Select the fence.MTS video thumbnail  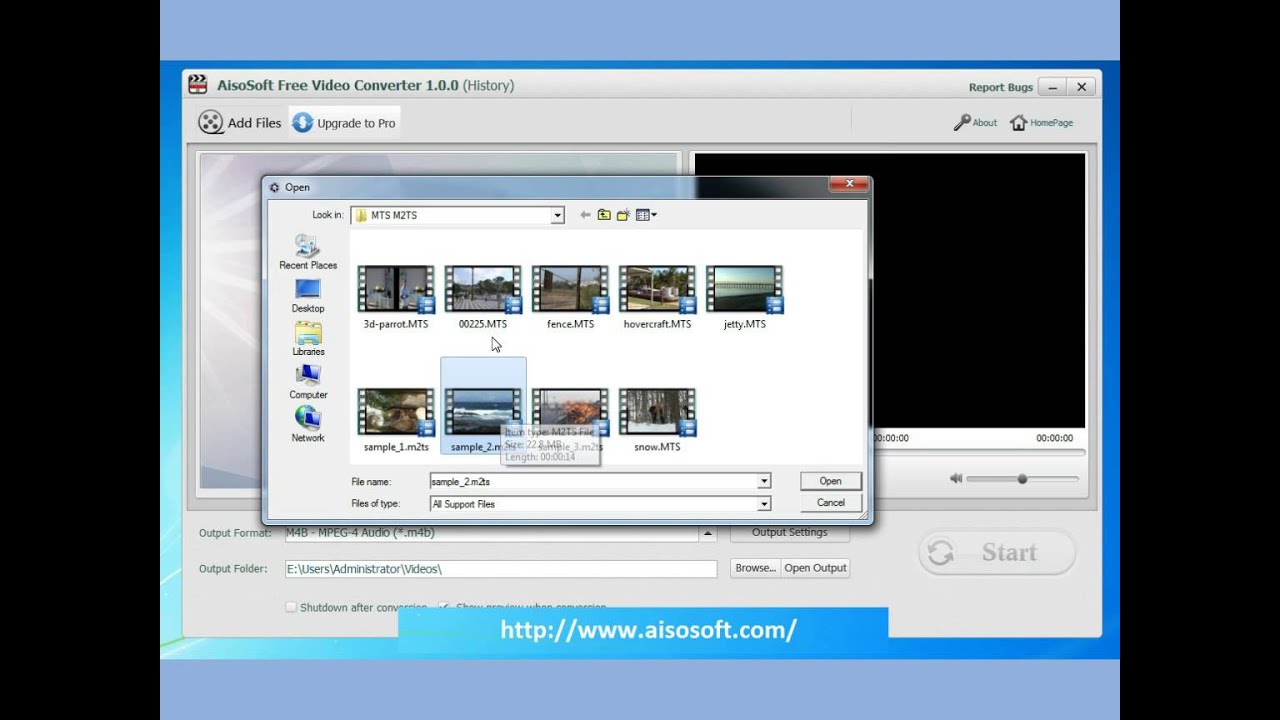pyautogui.click(x=570, y=290)
